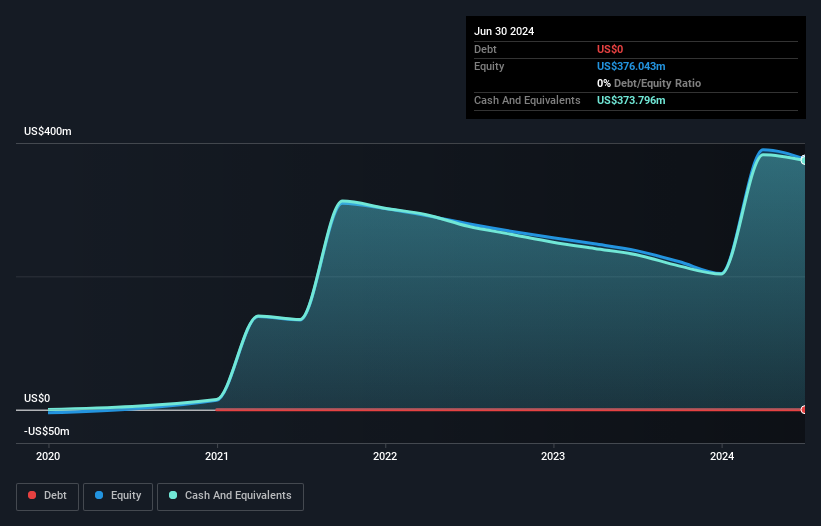Click the red Debt legend dot
This screenshot has width=821, height=526.
(32, 495)
